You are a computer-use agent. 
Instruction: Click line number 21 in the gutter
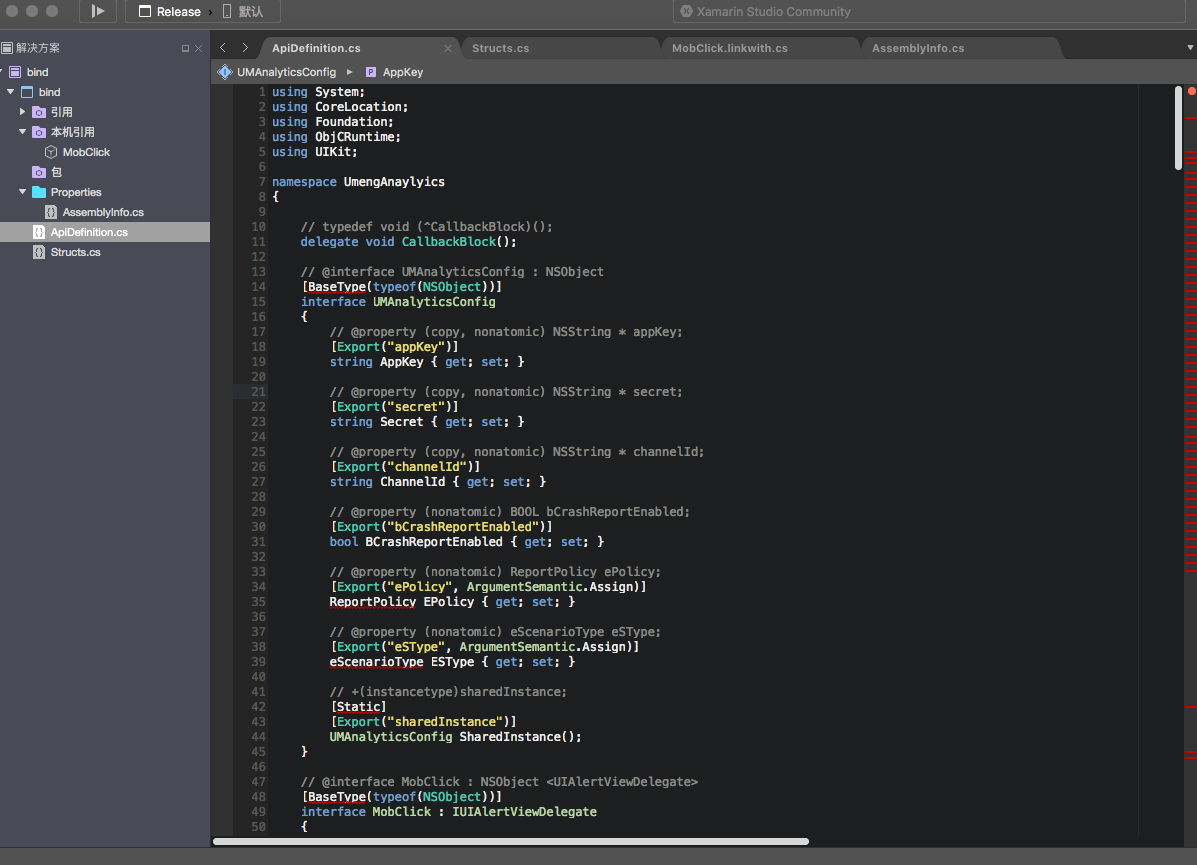[259, 392]
